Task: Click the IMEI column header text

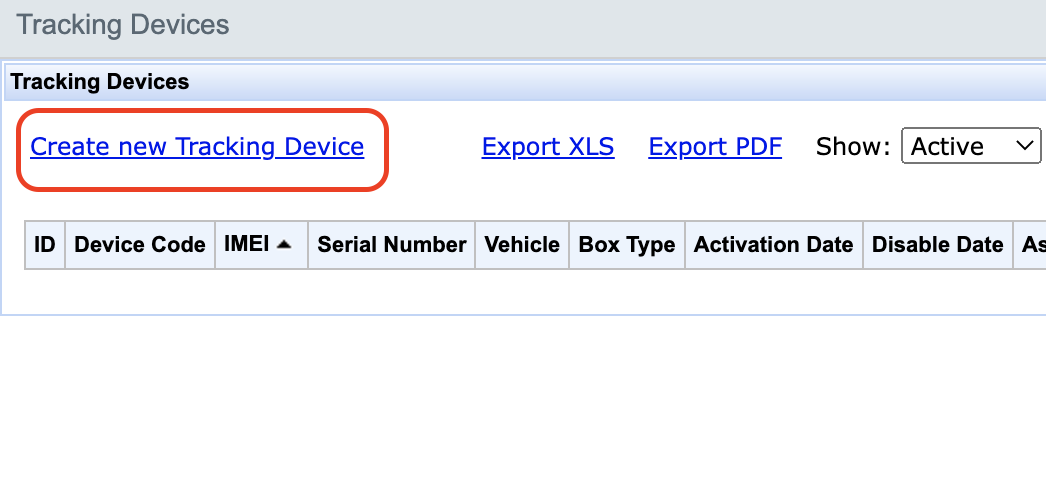Action: pyautogui.click(x=247, y=244)
